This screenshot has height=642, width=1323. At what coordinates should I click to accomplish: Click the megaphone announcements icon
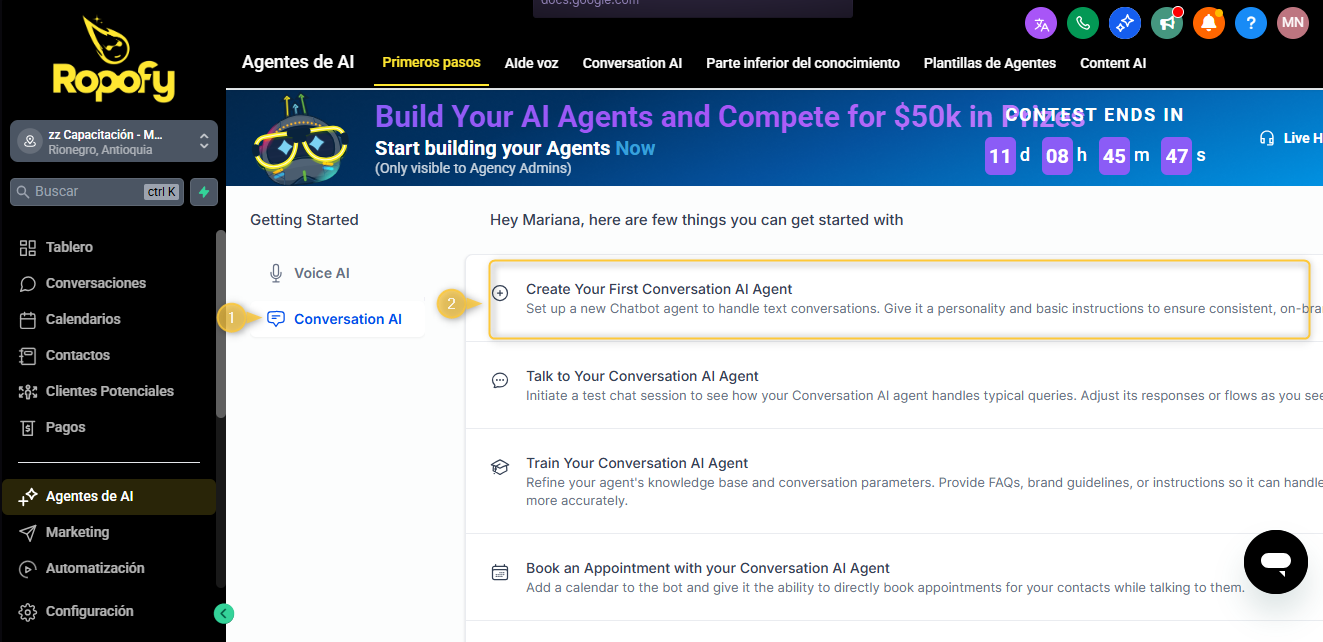pyautogui.click(x=1167, y=23)
